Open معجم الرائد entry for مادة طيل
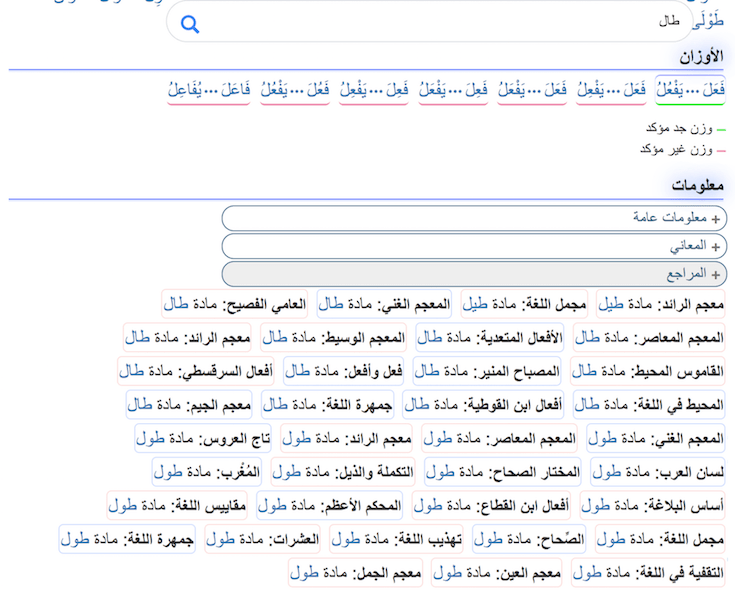Image resolution: width=735 pixels, height=596 pixels. pyautogui.click(x=660, y=304)
